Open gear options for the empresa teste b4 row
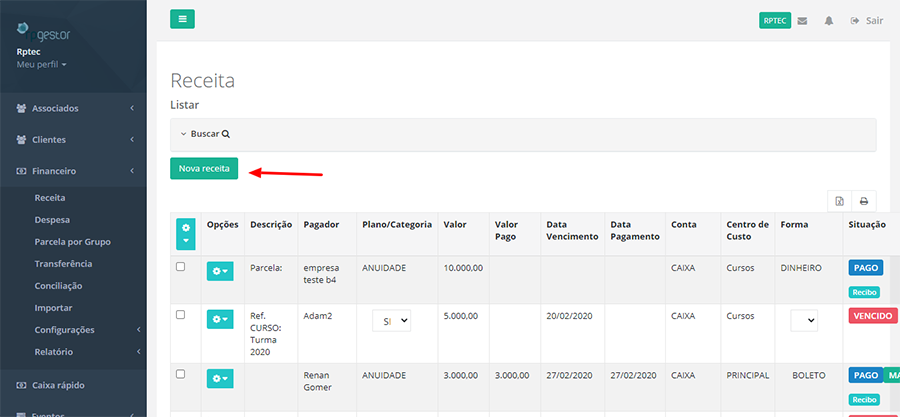This screenshot has width=900, height=417. tap(219, 270)
